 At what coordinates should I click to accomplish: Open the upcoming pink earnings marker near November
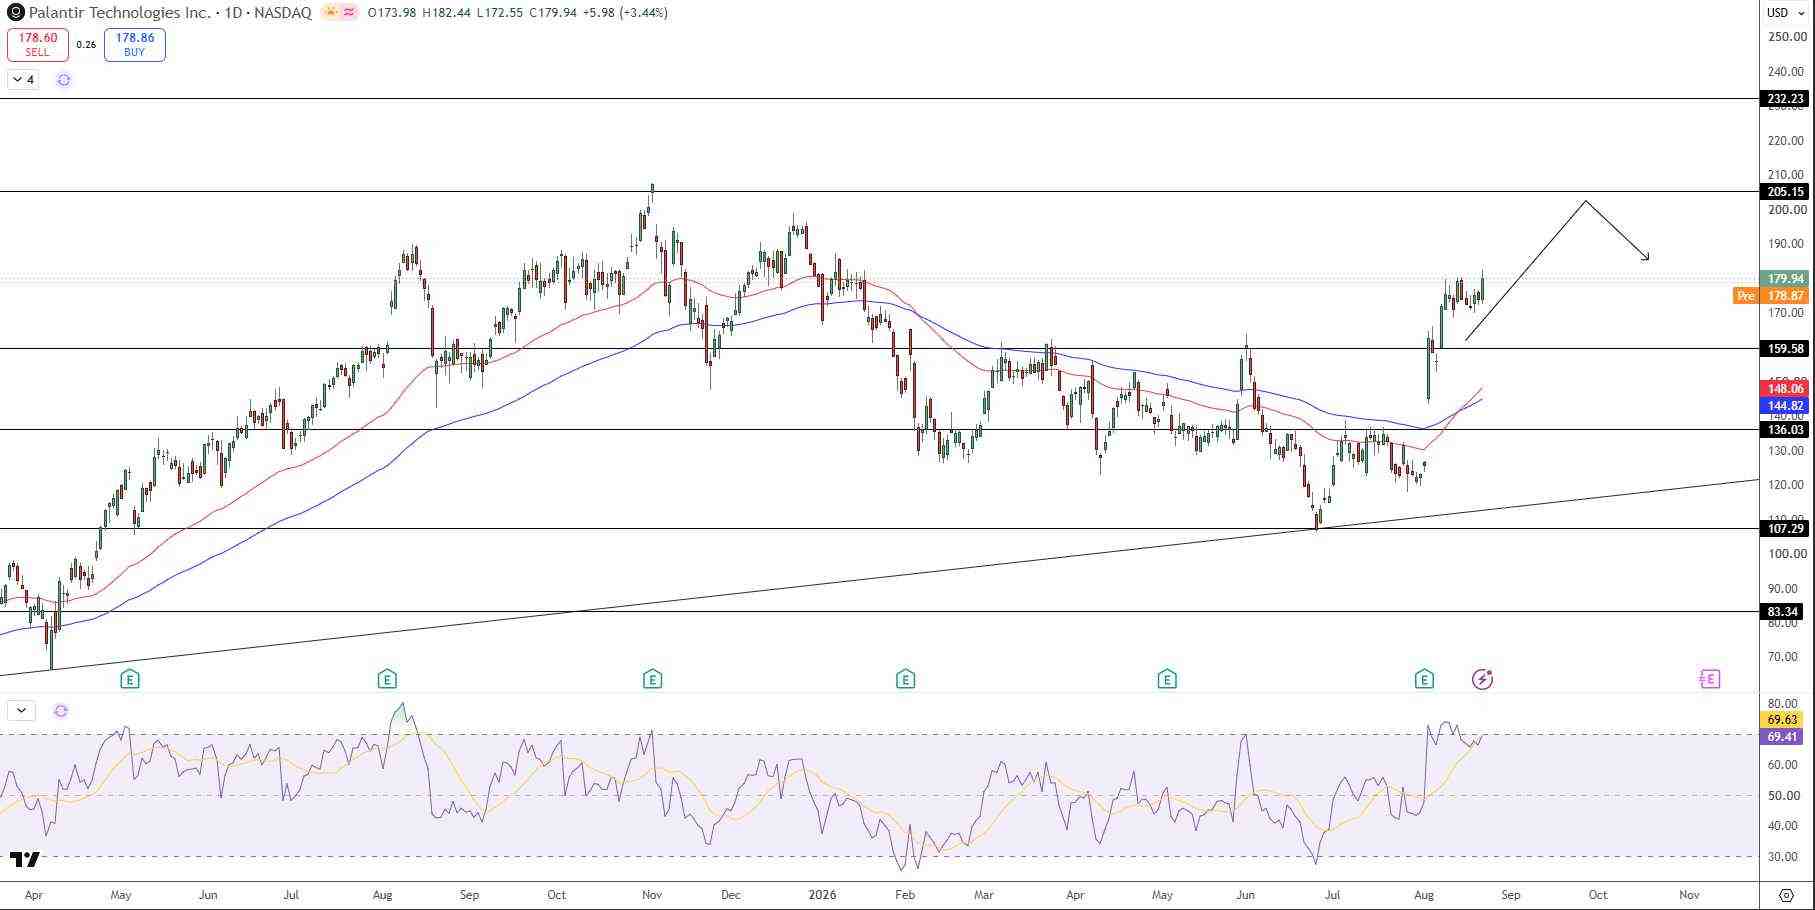click(x=1709, y=680)
